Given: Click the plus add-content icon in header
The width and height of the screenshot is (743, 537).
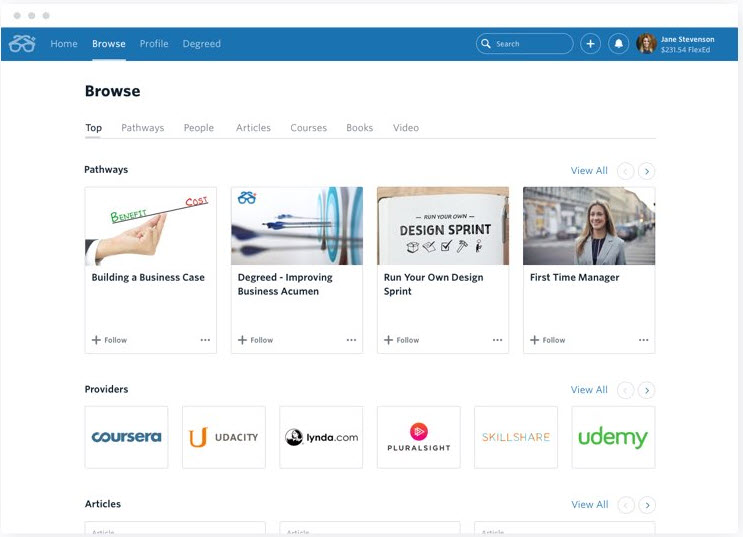Looking at the screenshot, I should (x=590, y=44).
